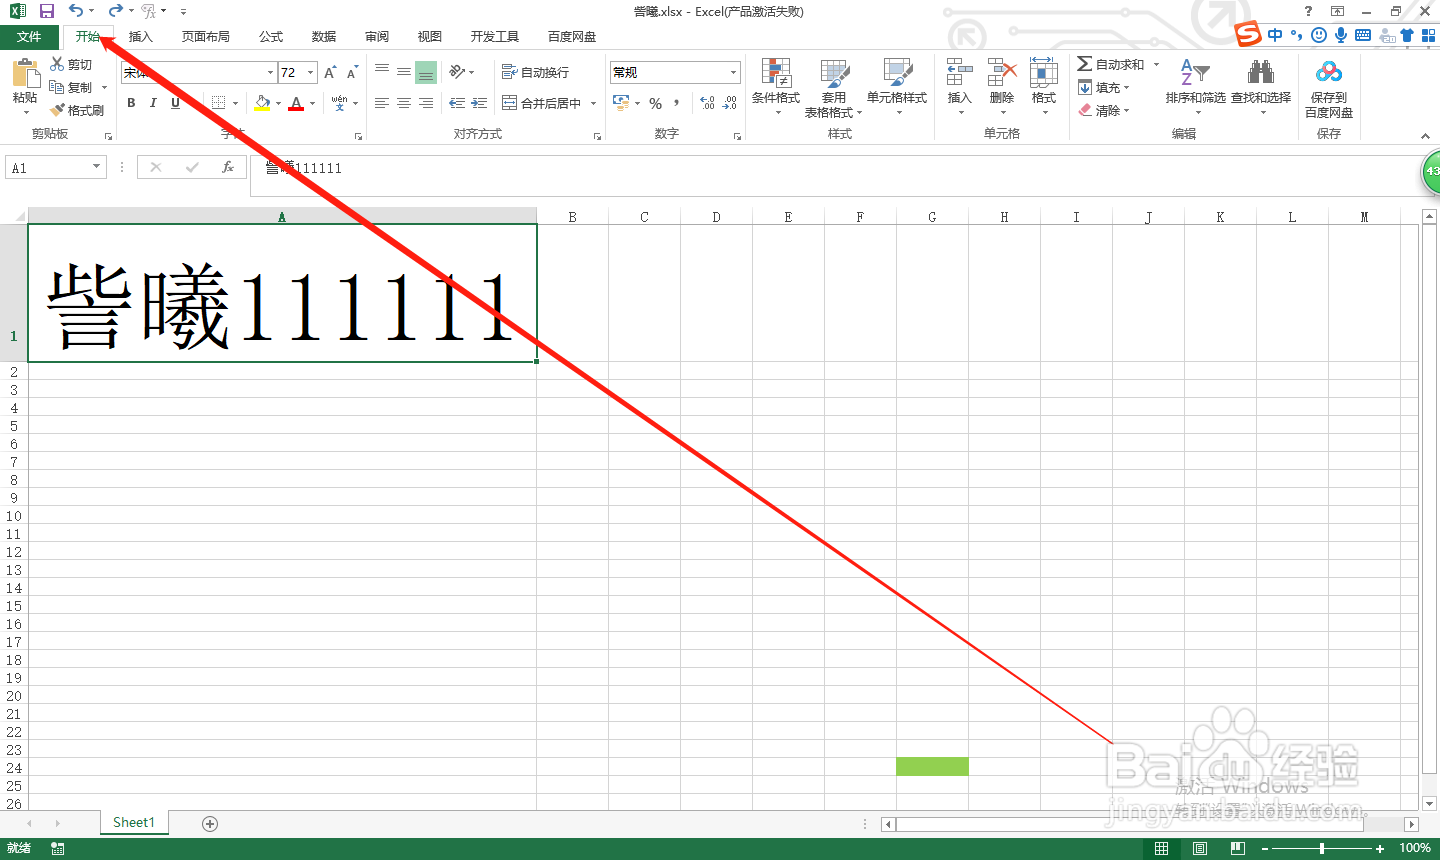1440x860 pixels.
Task: Select the Sheet1 sheet tab
Action: pos(134,823)
